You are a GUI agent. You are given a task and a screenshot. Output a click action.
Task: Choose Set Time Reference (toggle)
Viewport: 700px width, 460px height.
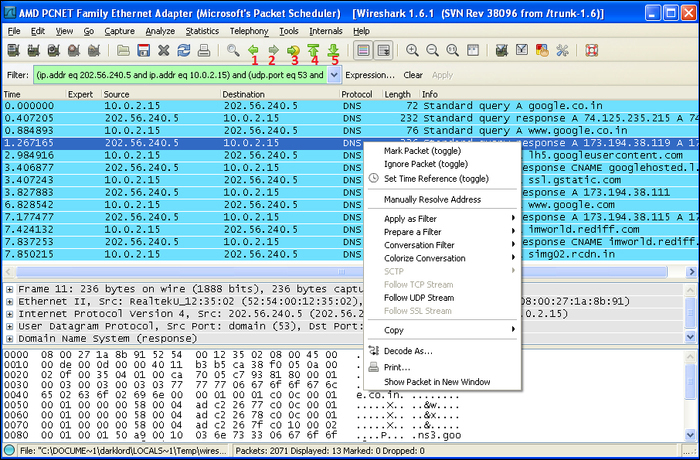(x=442, y=179)
